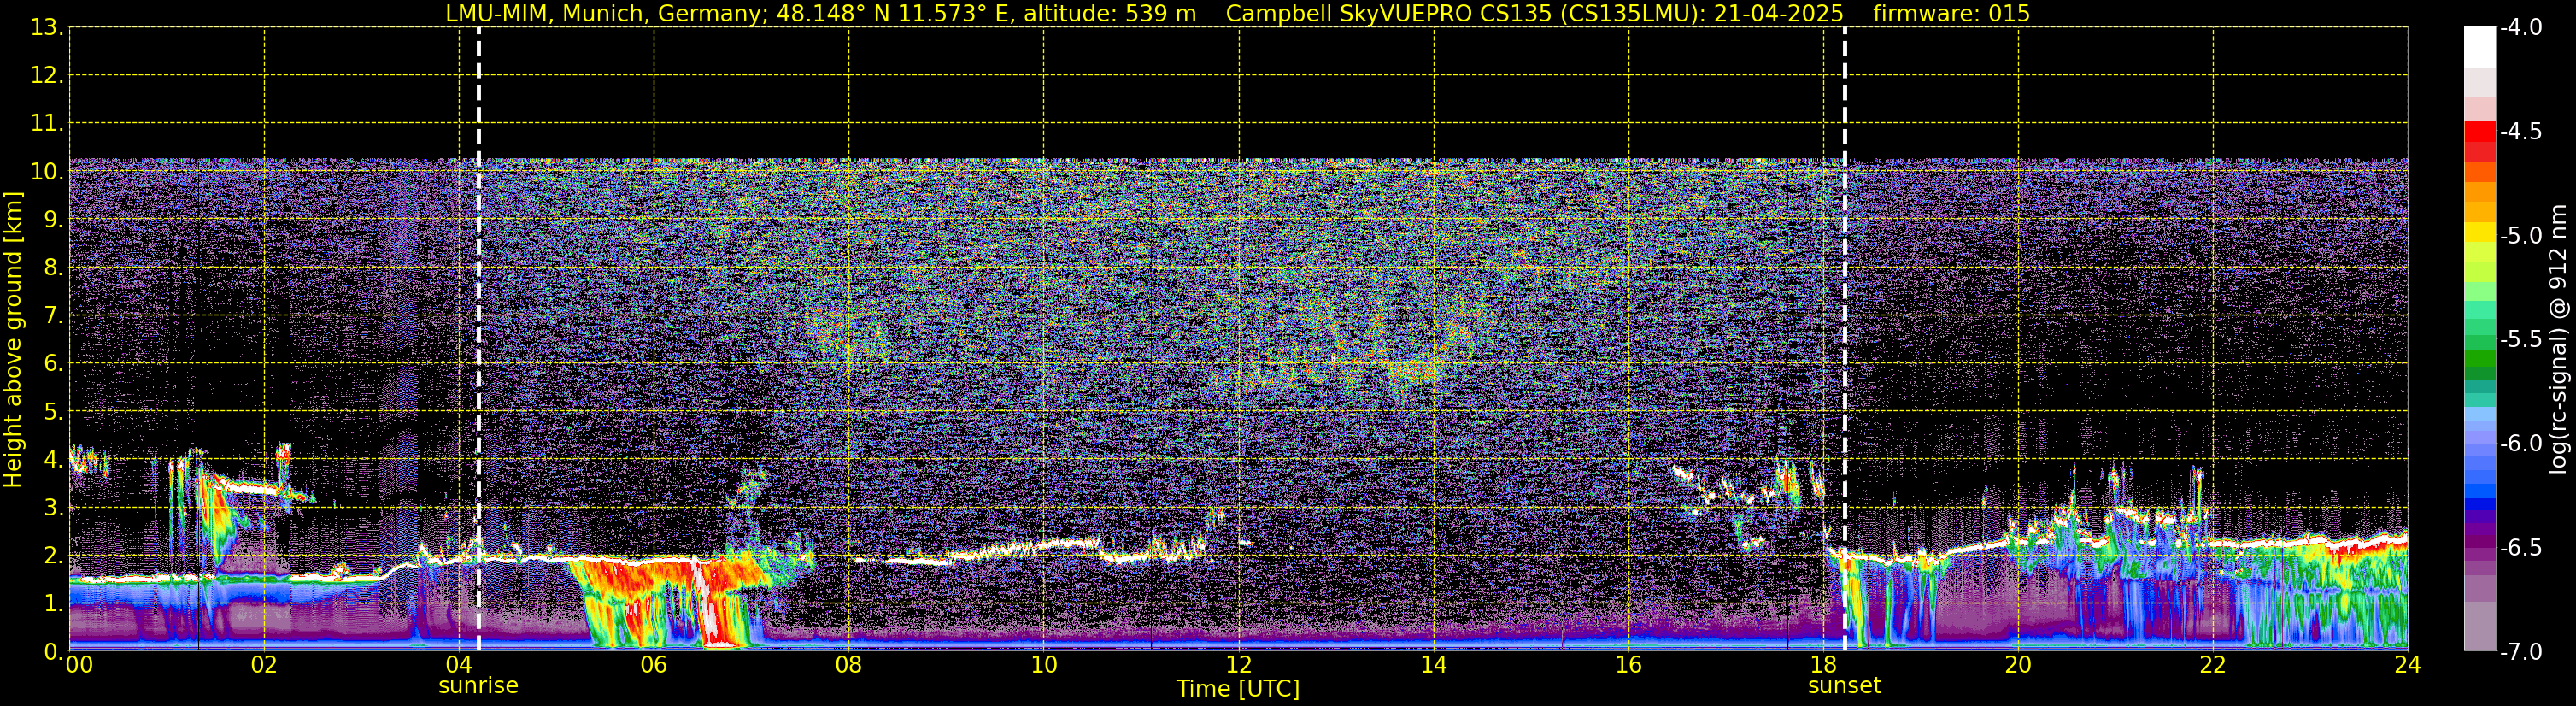The width and height of the screenshot is (2576, 706).
Task: Click the '06' time axis tick label
Action: [654, 665]
